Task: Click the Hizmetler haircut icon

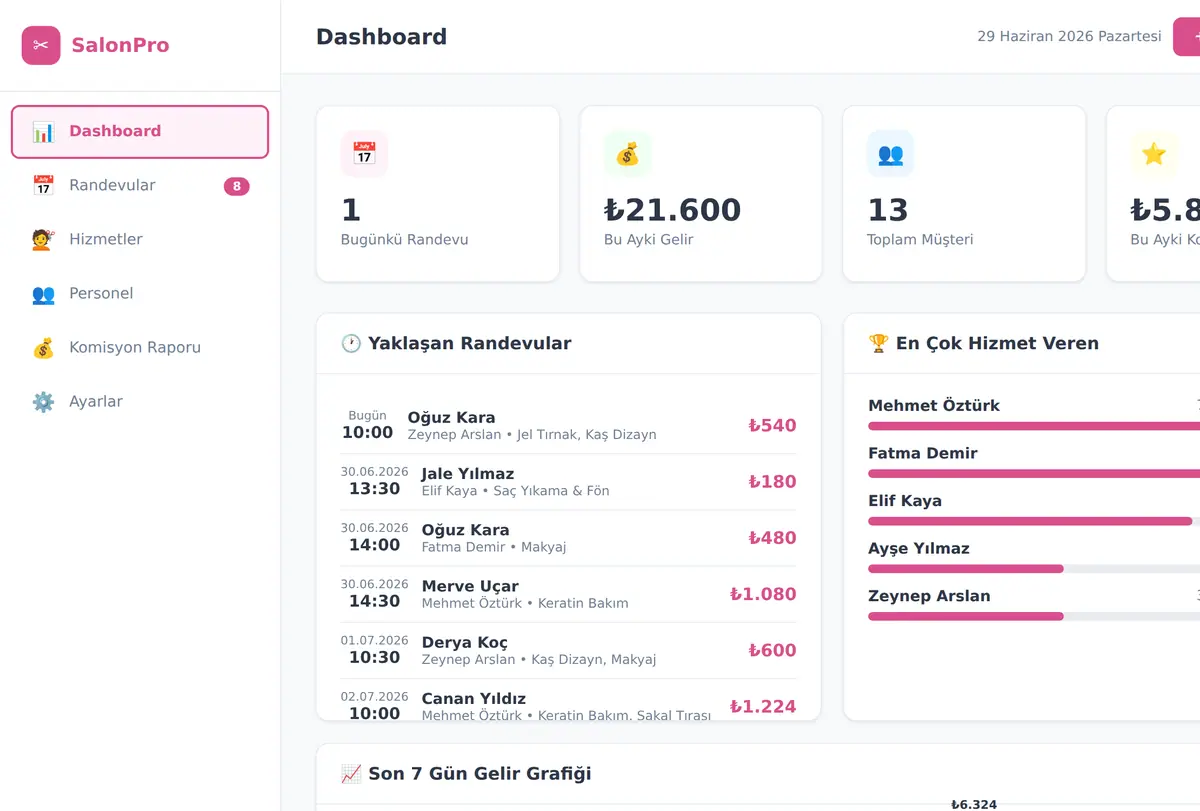Action: (x=43, y=240)
